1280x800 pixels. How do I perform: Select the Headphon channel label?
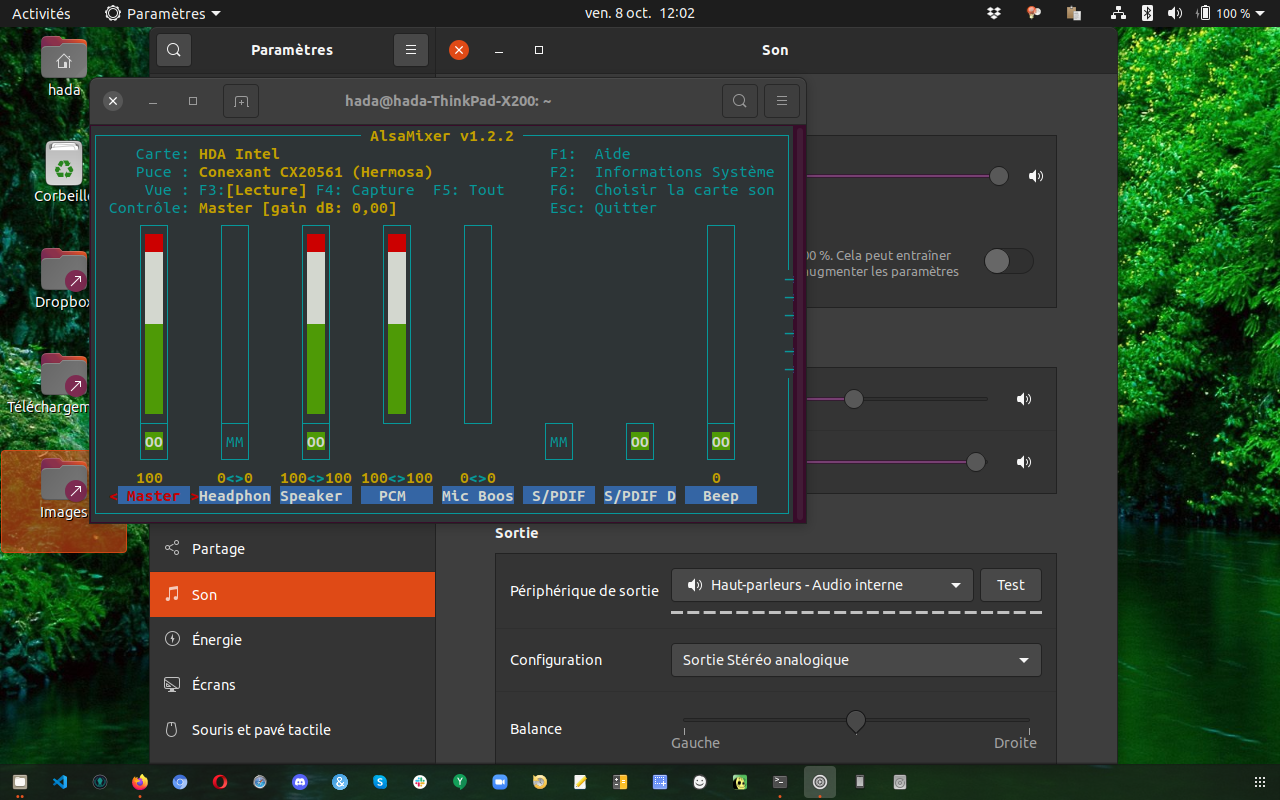[x=235, y=496]
